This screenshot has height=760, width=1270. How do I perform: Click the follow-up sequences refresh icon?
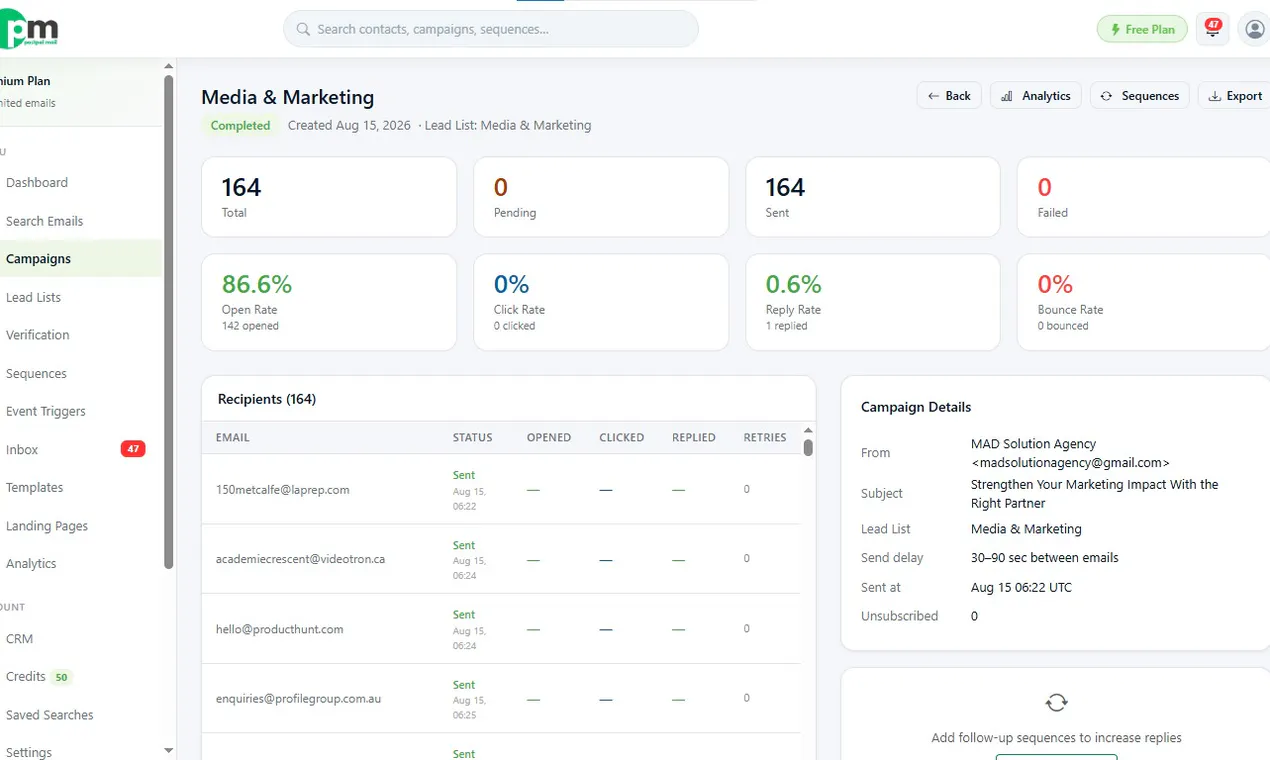click(x=1057, y=703)
